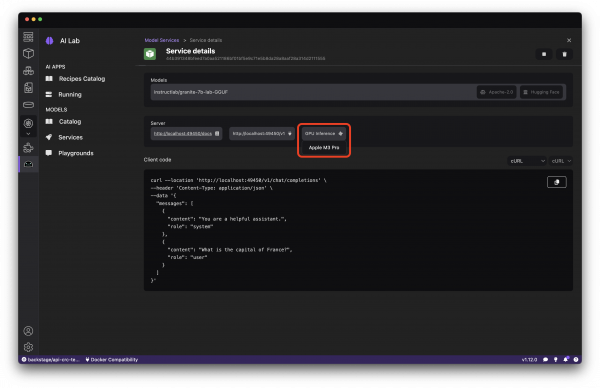600x388 pixels.
Task: Click the Service details heading
Action: pos(191,51)
